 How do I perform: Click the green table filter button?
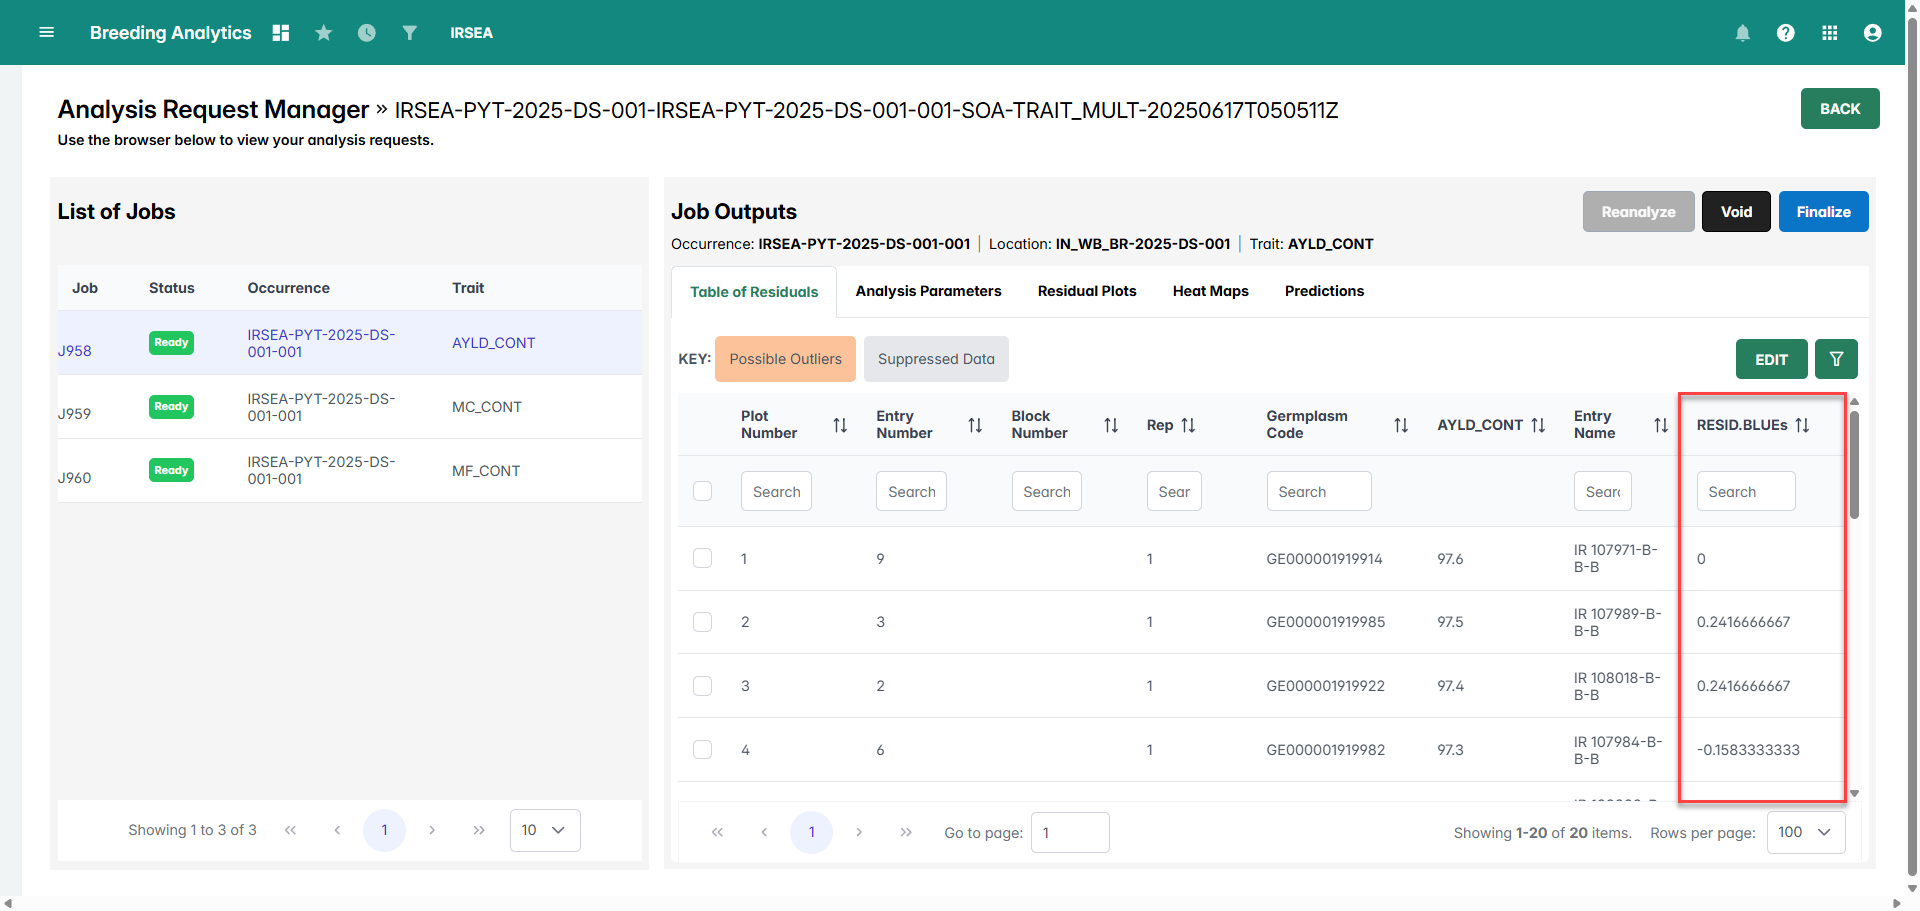(1836, 359)
